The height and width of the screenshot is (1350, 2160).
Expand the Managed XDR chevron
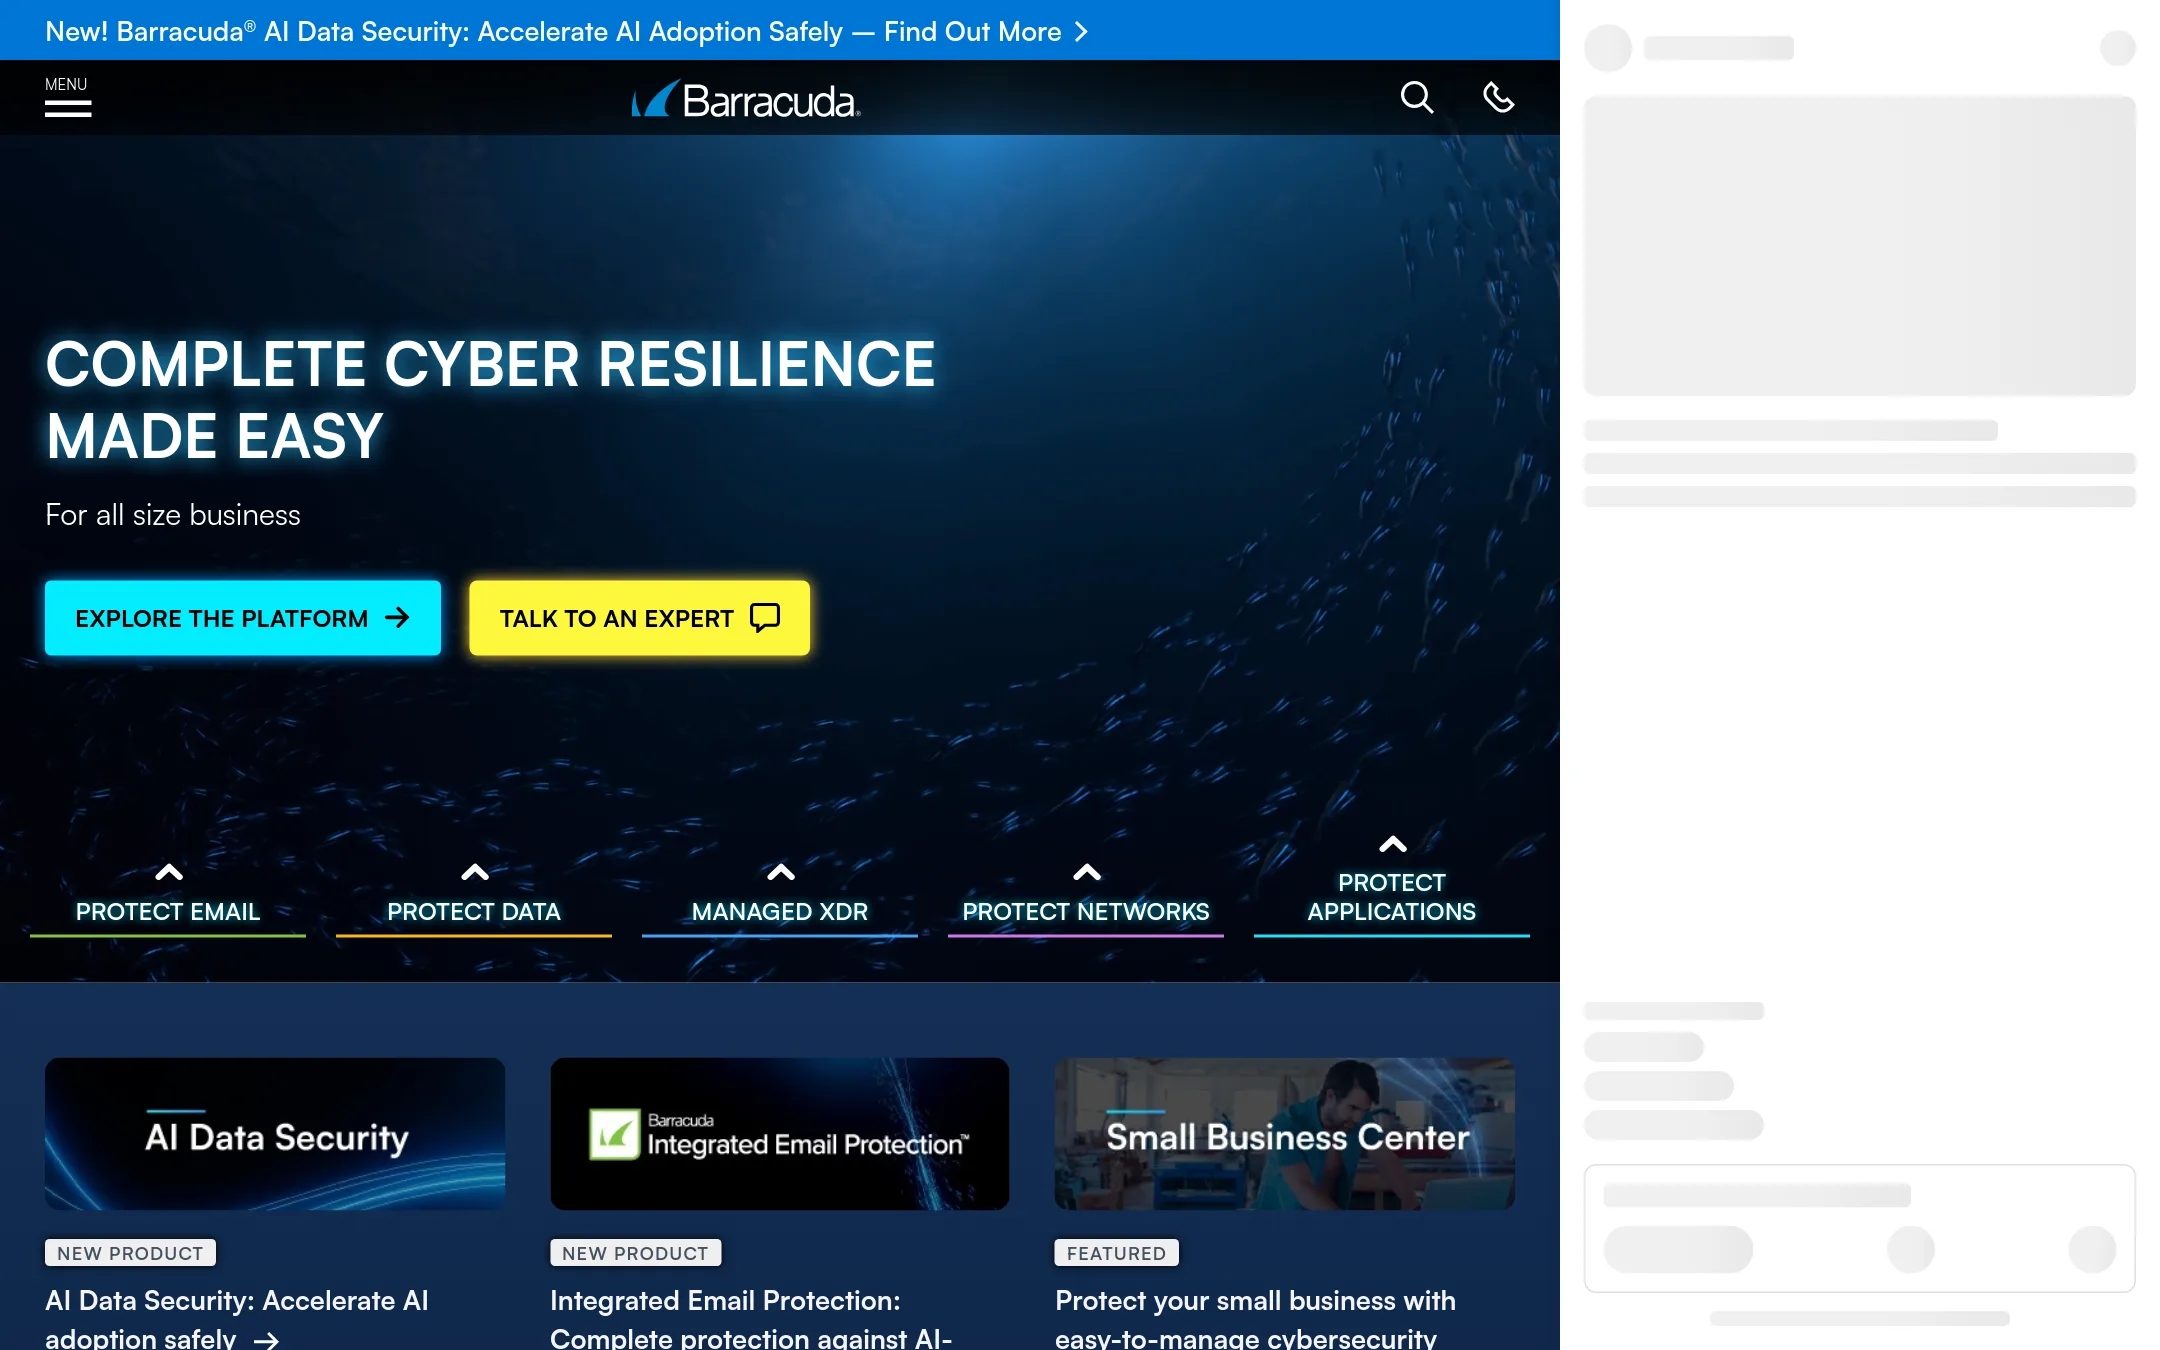(x=781, y=872)
